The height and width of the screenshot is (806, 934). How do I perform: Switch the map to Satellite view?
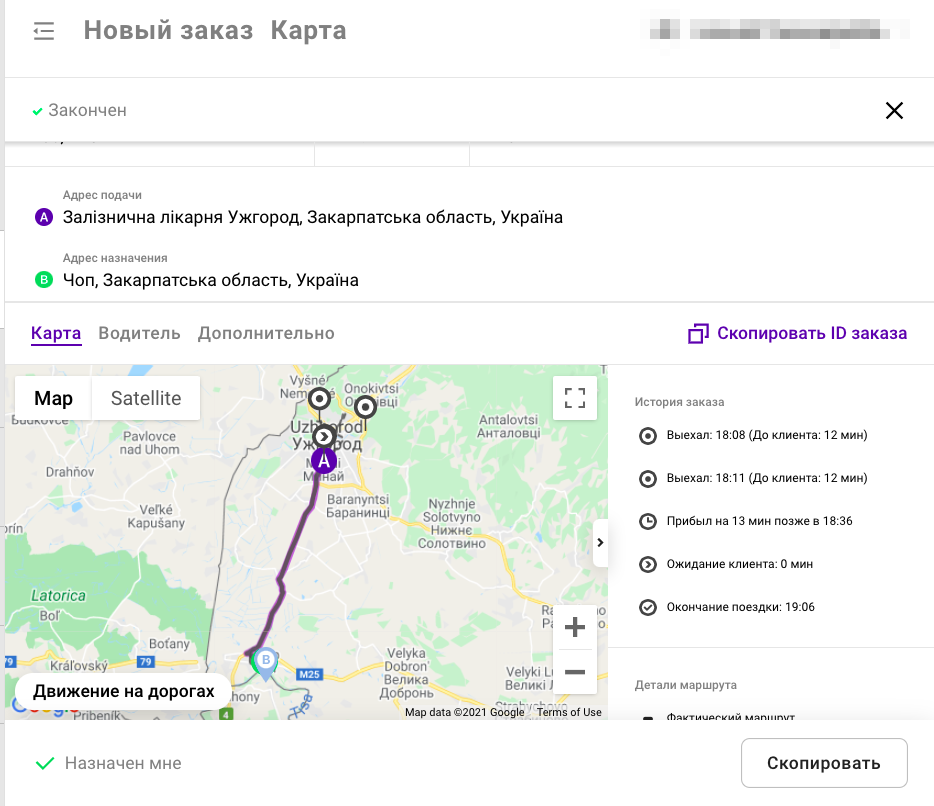[x=146, y=398]
